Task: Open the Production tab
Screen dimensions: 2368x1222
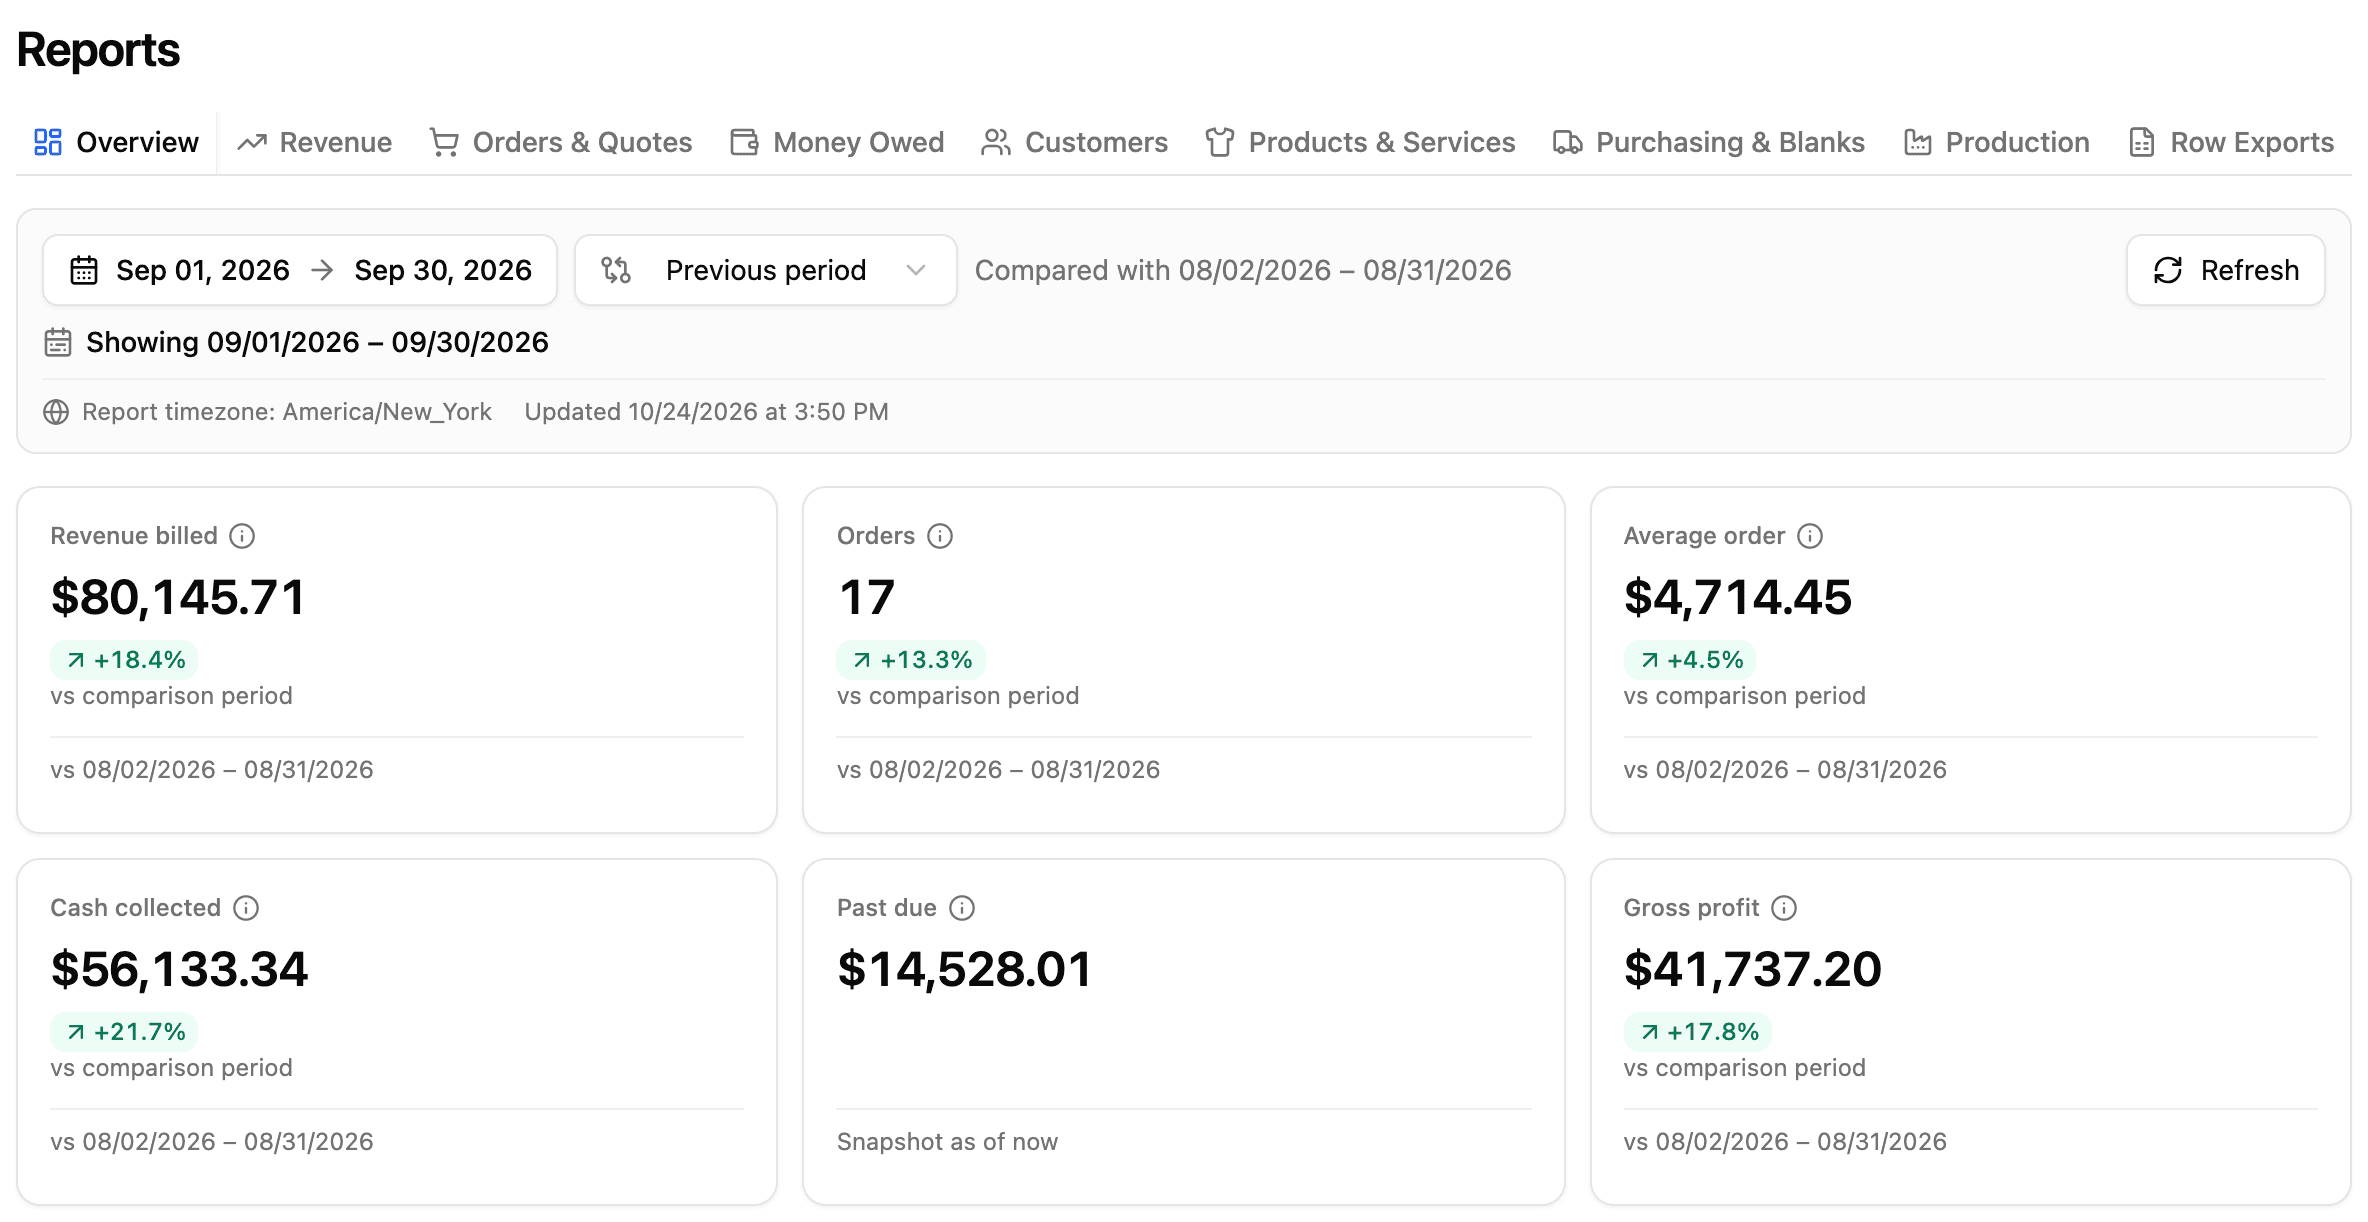Action: [1997, 142]
